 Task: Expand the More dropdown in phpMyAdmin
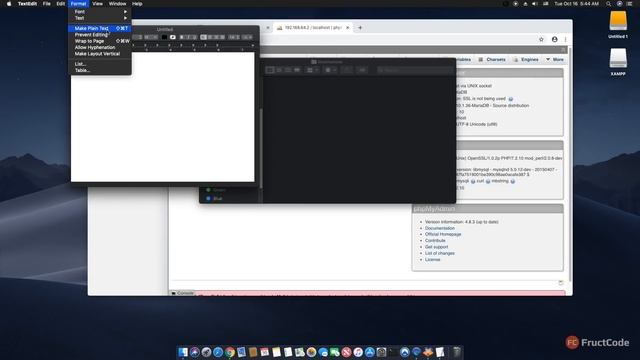pyautogui.click(x=554, y=60)
